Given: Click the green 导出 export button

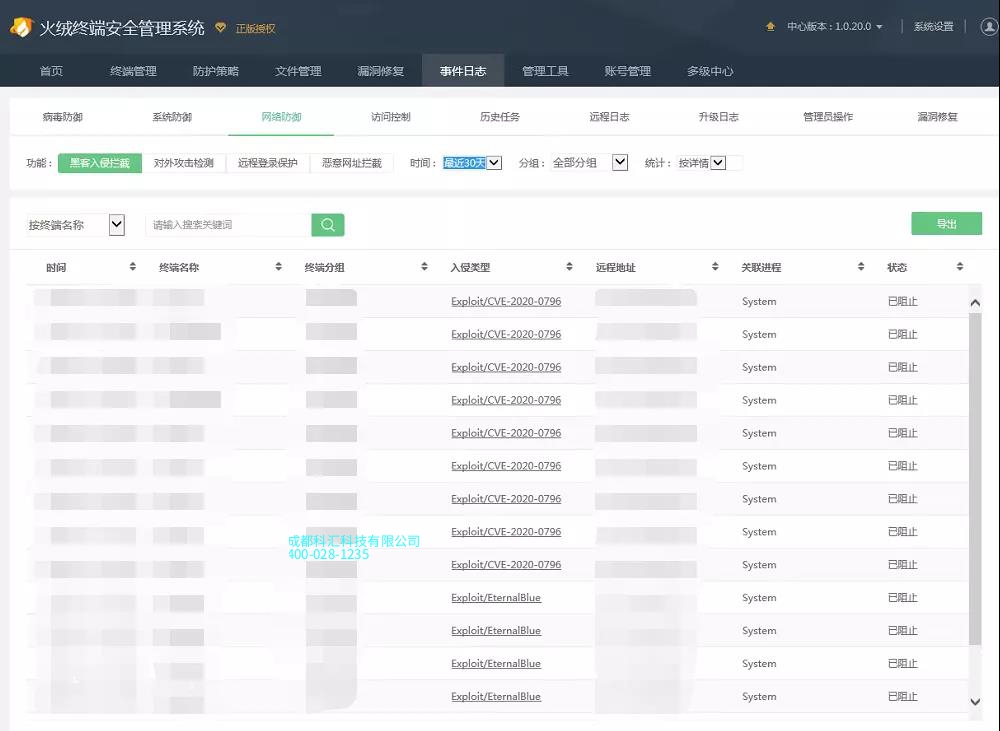Looking at the screenshot, I should pos(946,224).
